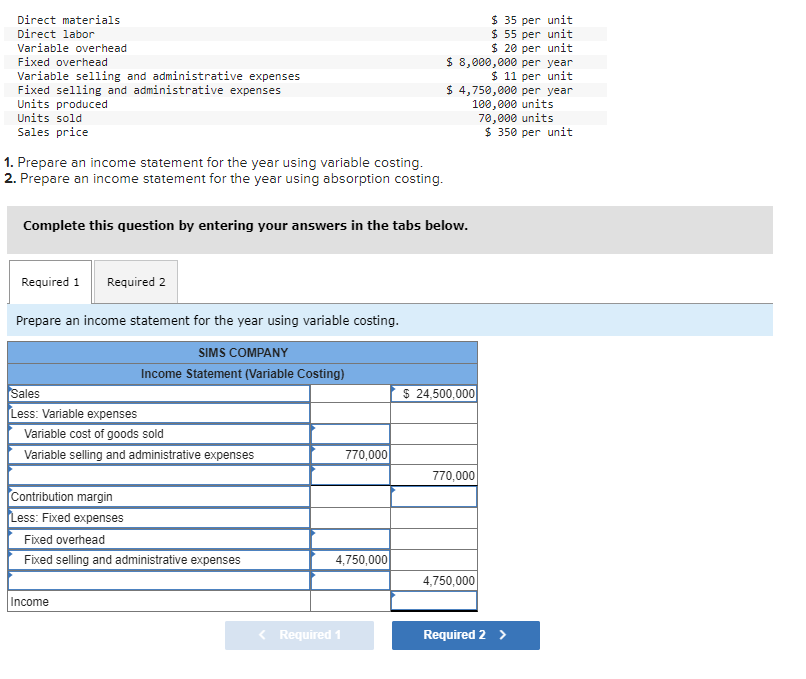Viewport: 806px width, 679px height.
Task: Click the blue Required 2 navigation button
Action: pos(465,635)
